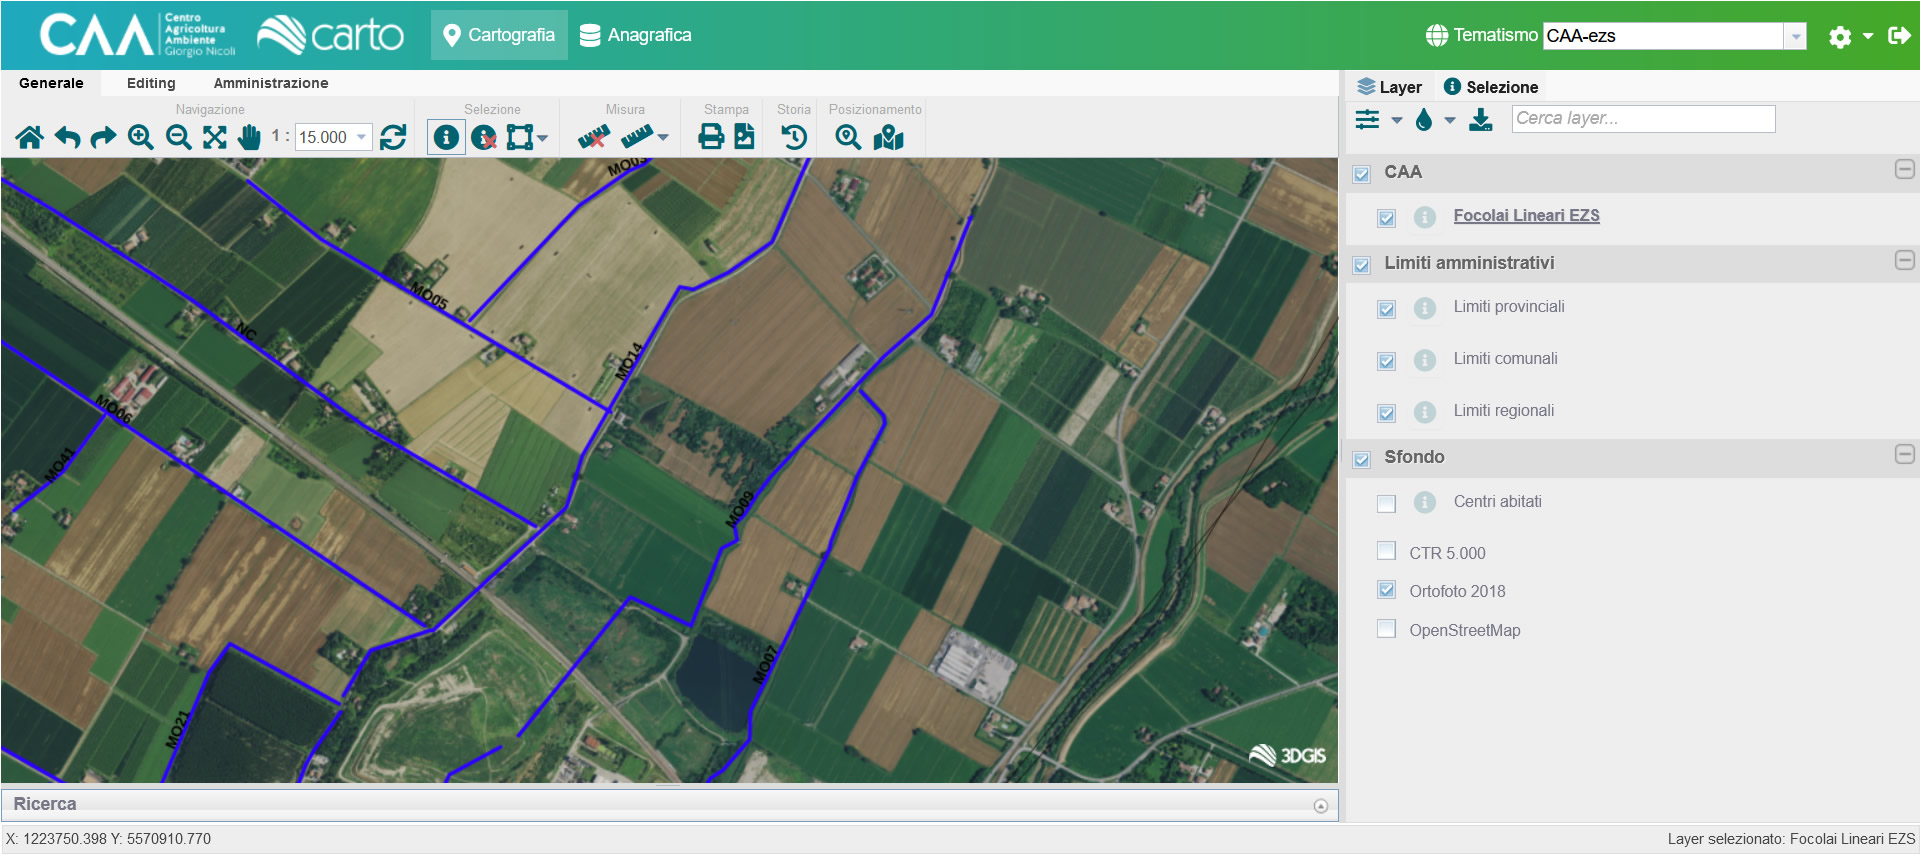1920x855 pixels.
Task: Select the rectangle selection tool
Action: [520, 137]
